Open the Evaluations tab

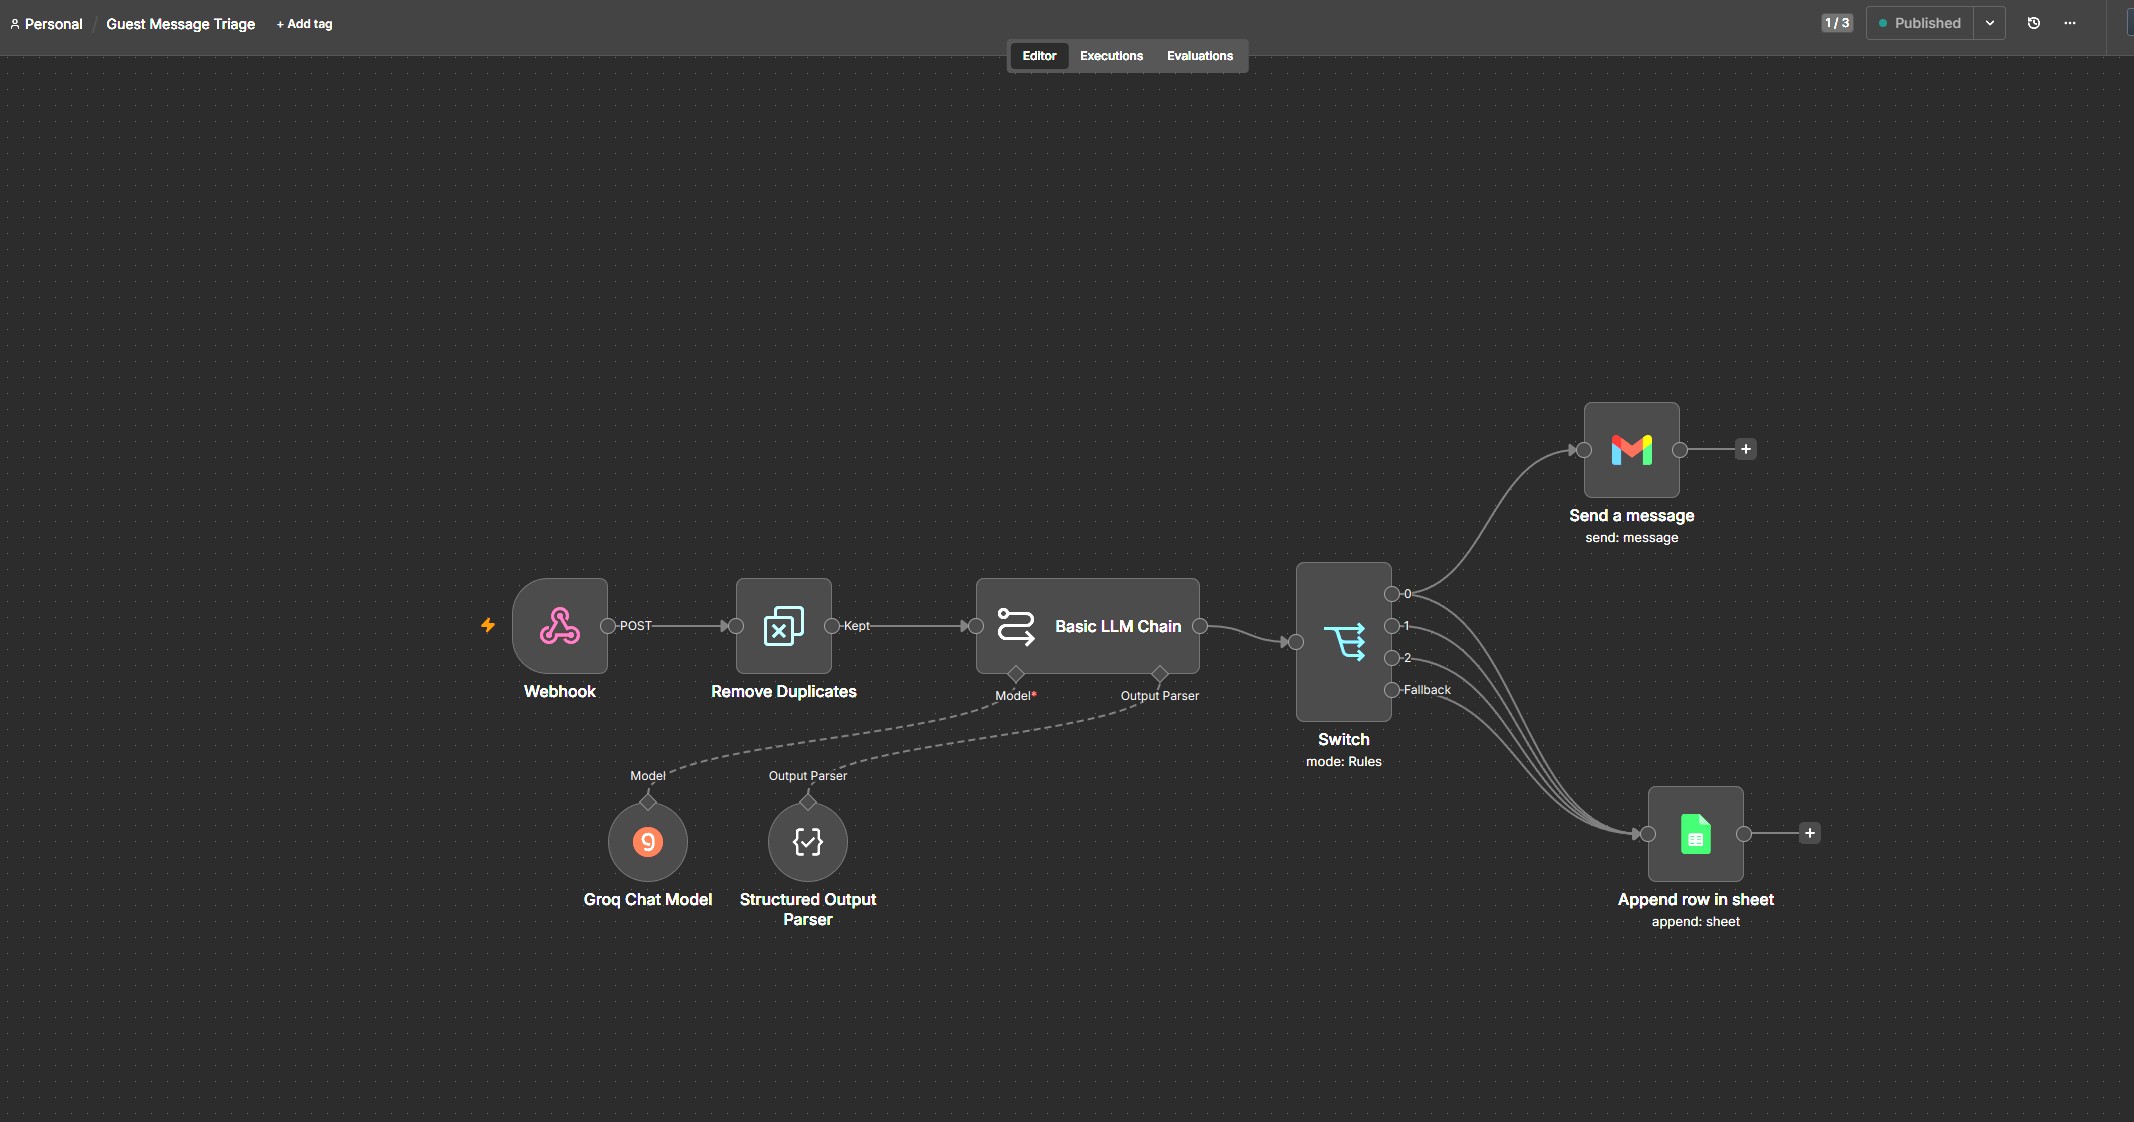tap(1200, 56)
